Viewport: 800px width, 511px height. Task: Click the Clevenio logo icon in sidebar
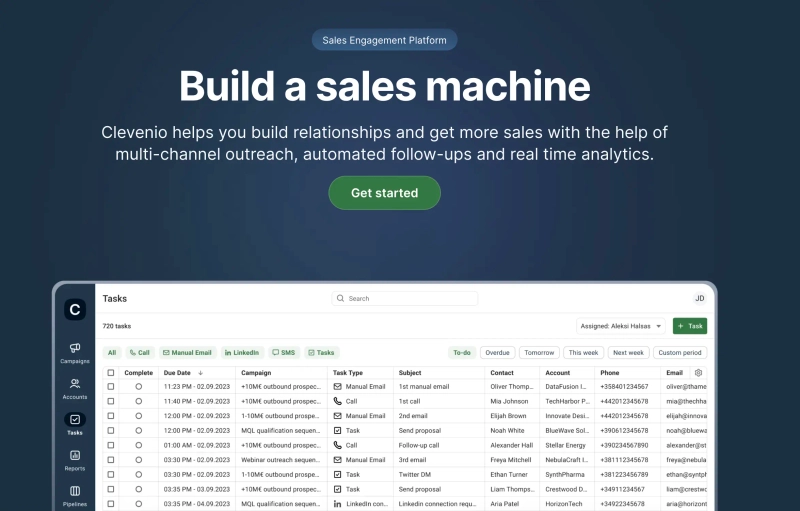pyautogui.click(x=75, y=310)
